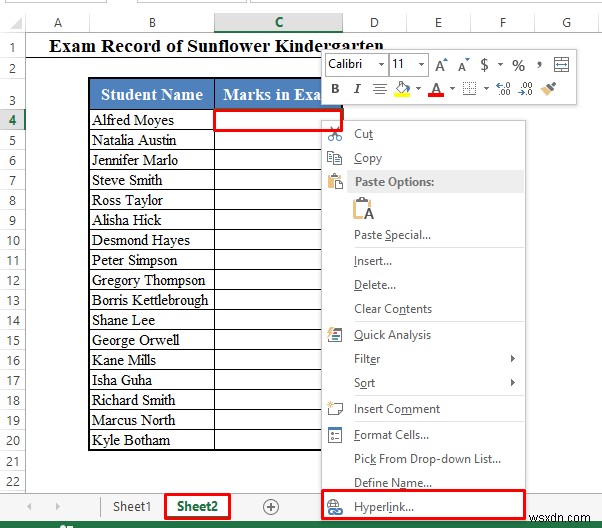Select column E header
Screen dimensions: 602x528
point(438,23)
